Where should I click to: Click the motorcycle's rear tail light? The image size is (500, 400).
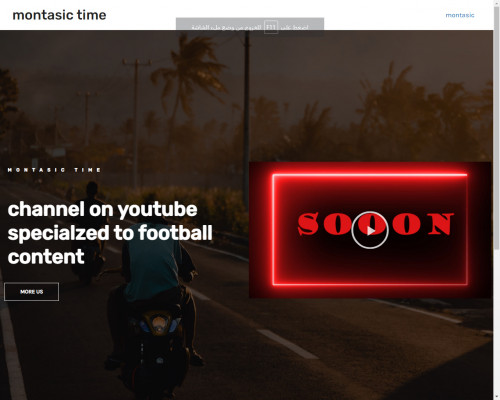coord(159,322)
